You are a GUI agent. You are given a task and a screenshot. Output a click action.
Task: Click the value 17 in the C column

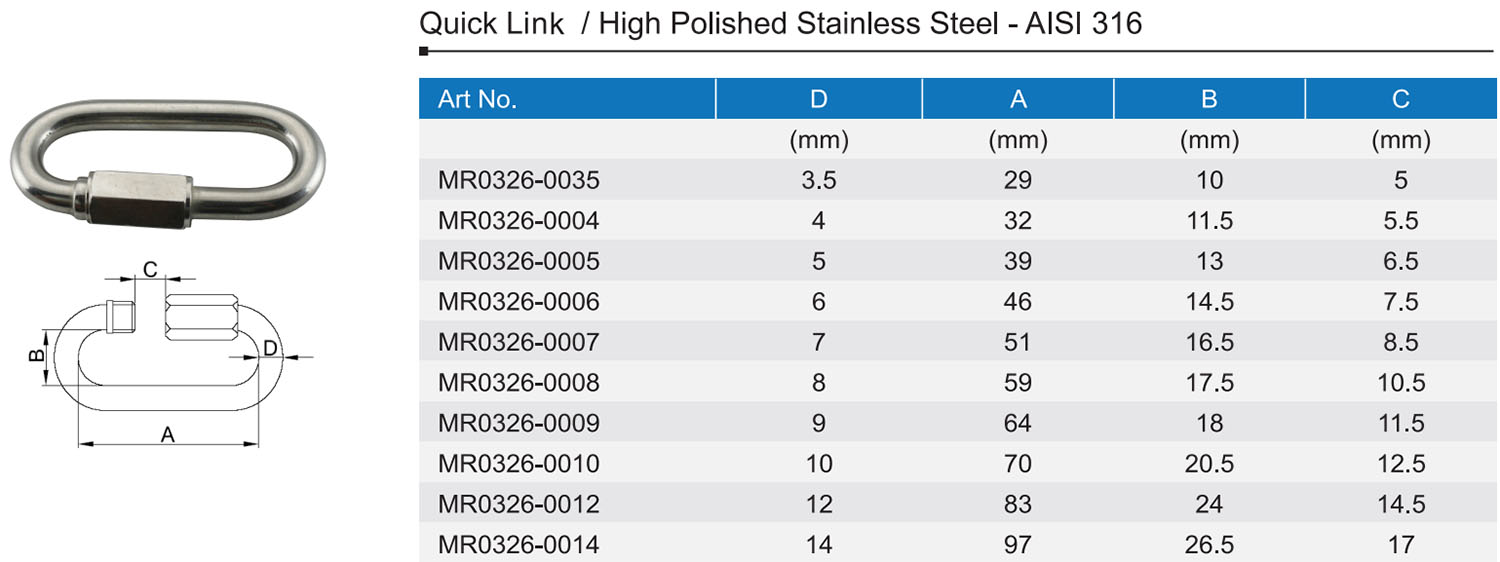[1400, 545]
